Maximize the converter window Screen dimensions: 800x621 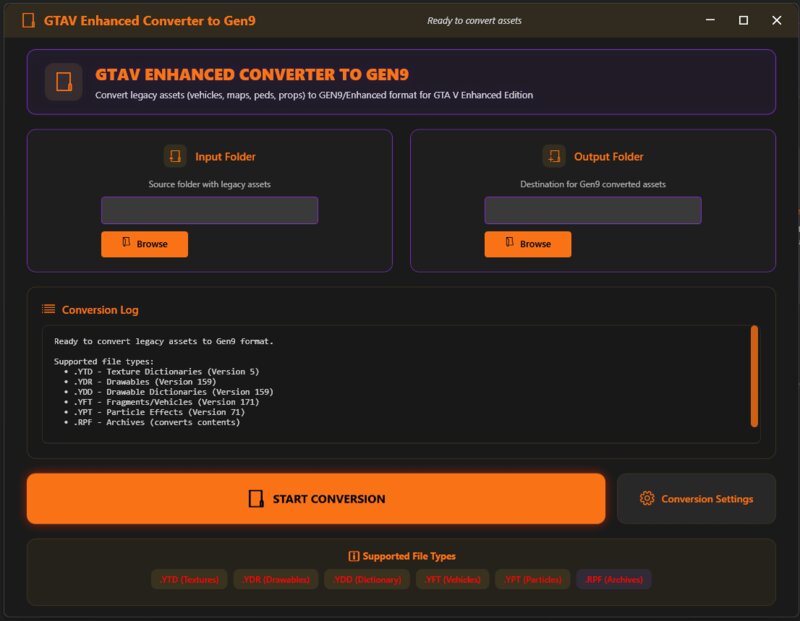(743, 20)
